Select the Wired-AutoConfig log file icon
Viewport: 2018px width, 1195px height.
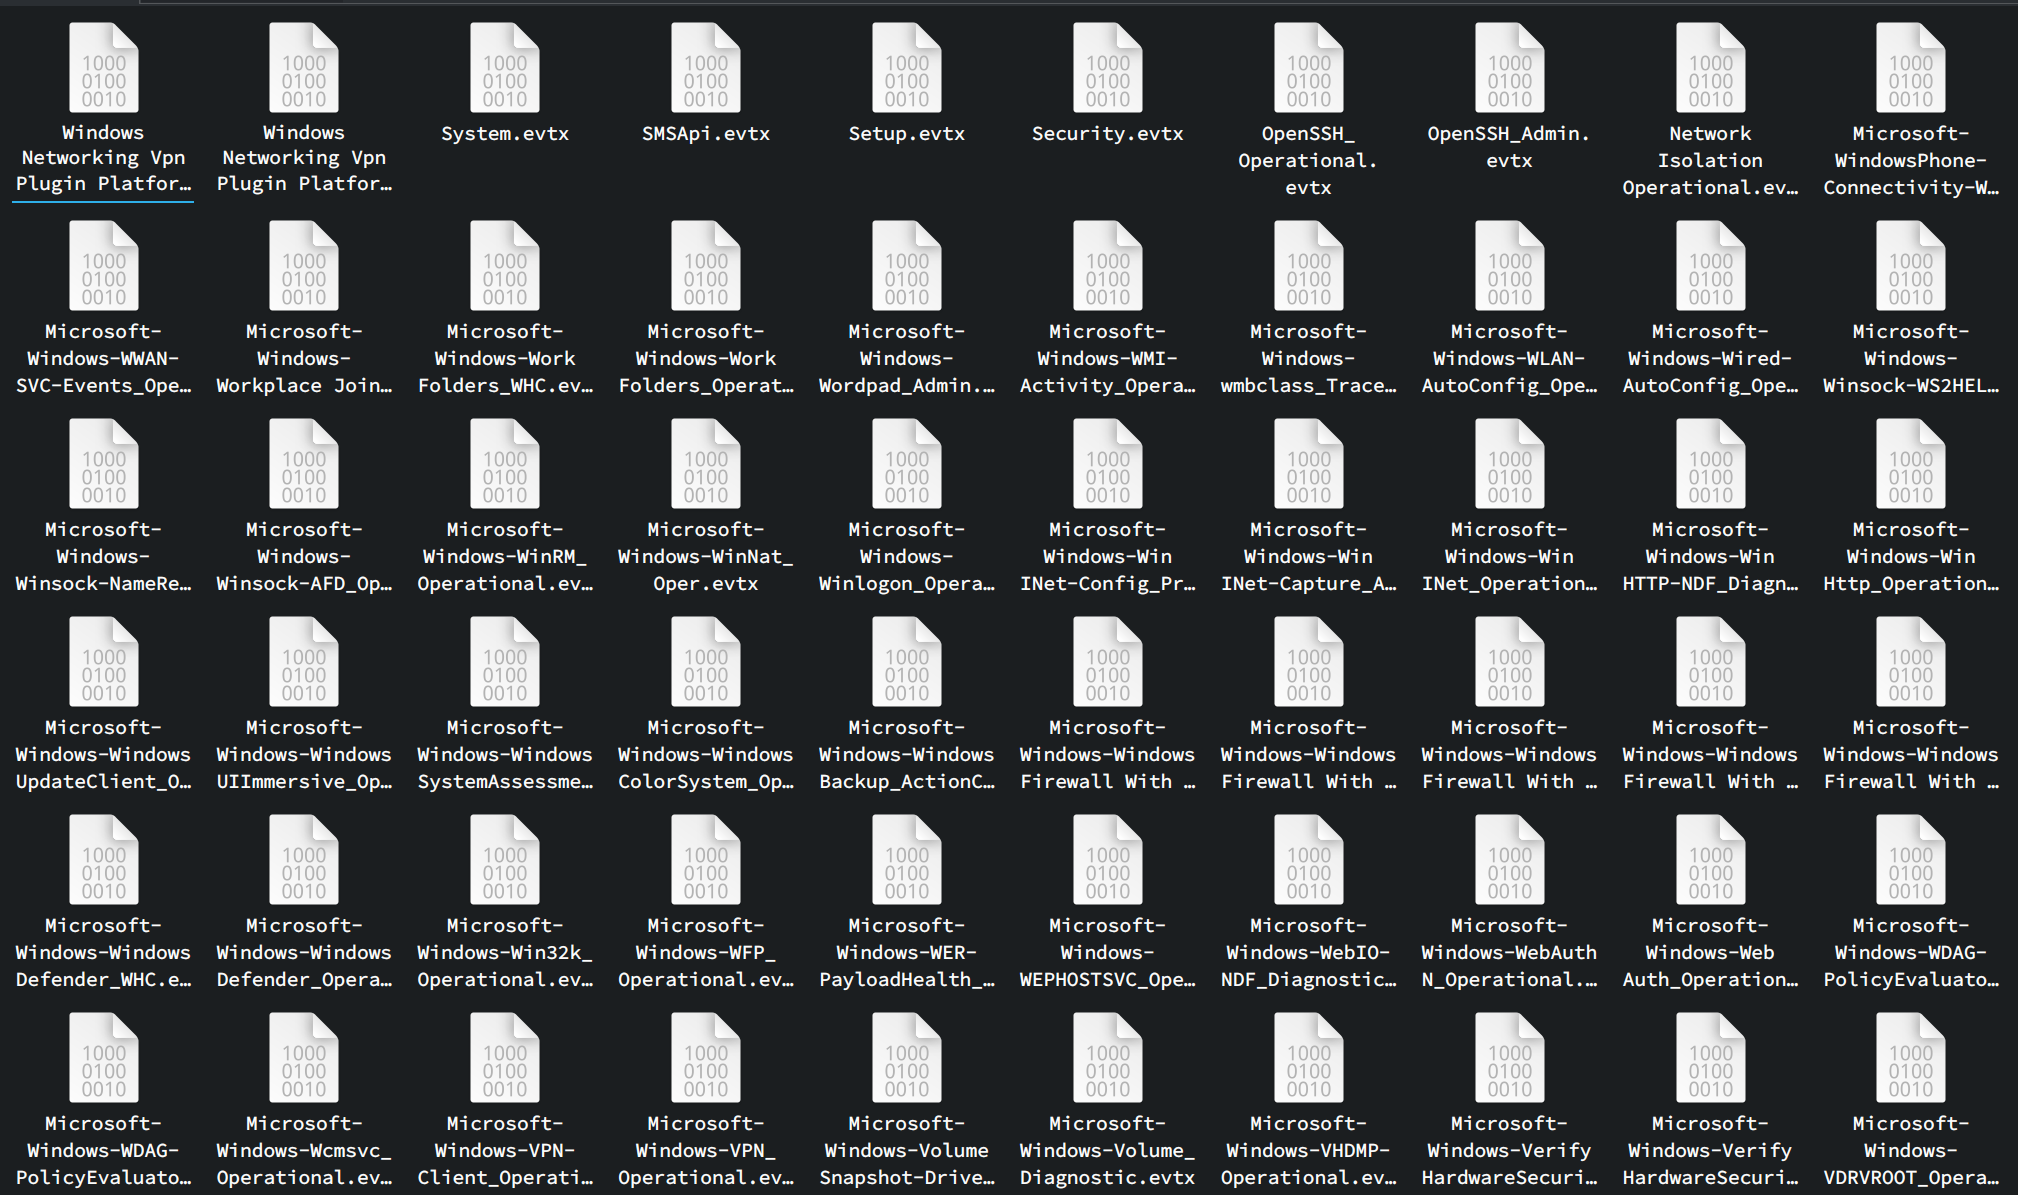pos(1711,266)
